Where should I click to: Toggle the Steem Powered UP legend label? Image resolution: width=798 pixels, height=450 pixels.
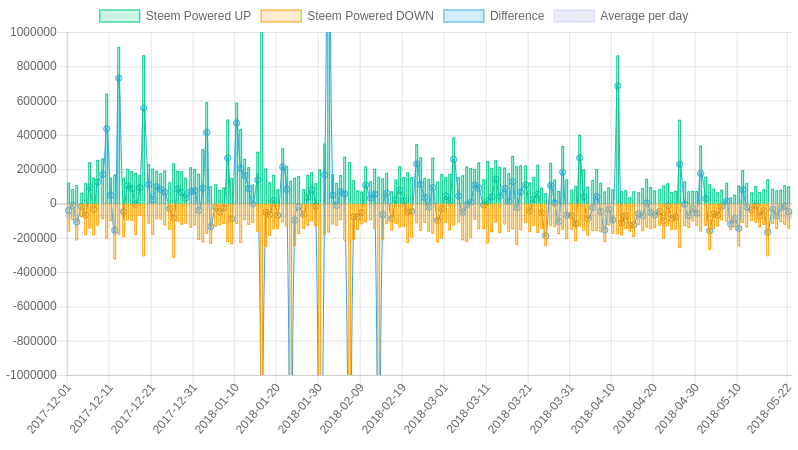pos(198,16)
